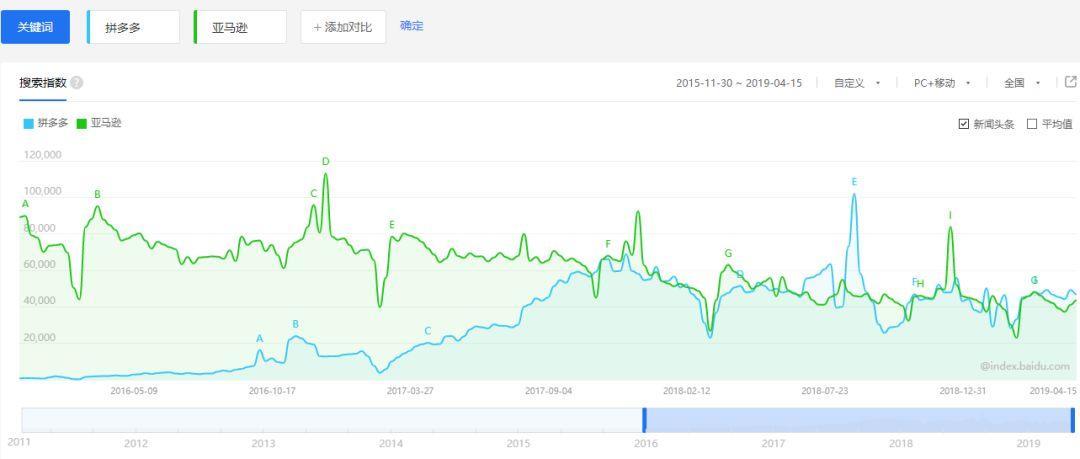Click the help icon beside 搜索指数
The width and height of the screenshot is (1080, 459).
tap(77, 83)
